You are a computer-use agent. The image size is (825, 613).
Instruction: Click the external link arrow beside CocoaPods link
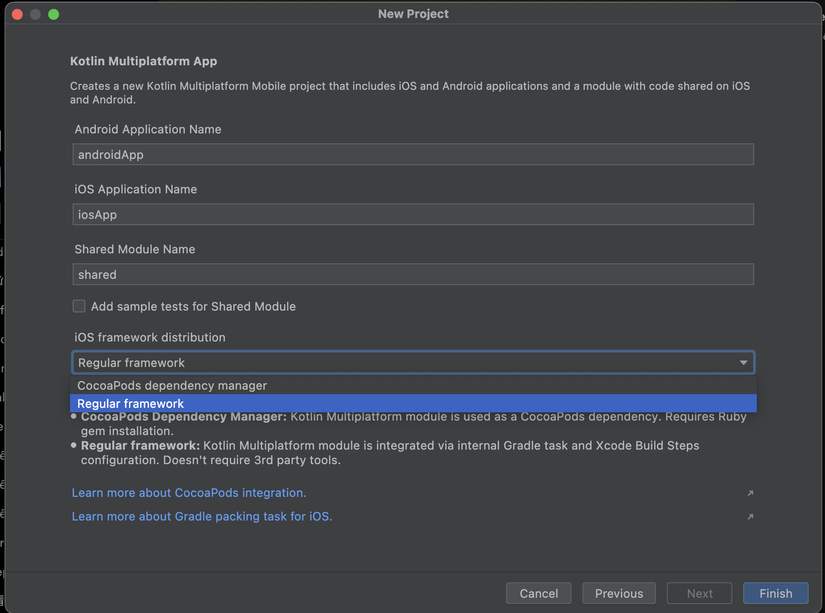pos(750,492)
